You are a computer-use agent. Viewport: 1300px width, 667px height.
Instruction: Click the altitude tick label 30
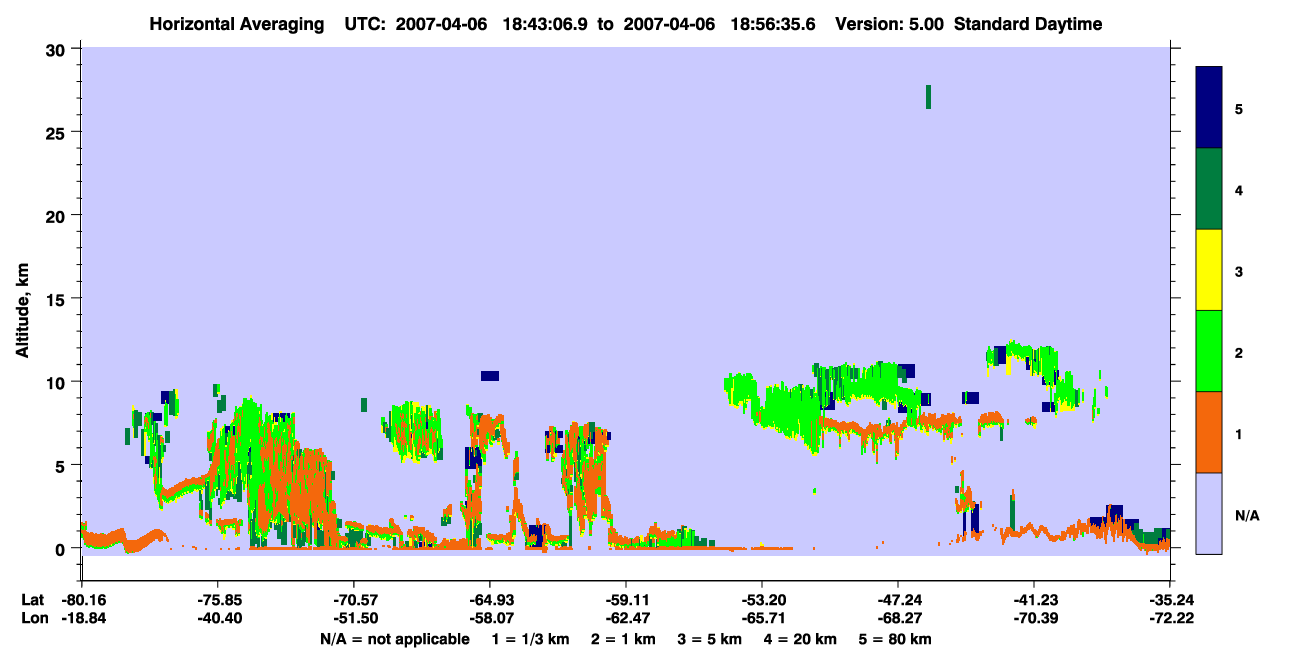coord(56,50)
